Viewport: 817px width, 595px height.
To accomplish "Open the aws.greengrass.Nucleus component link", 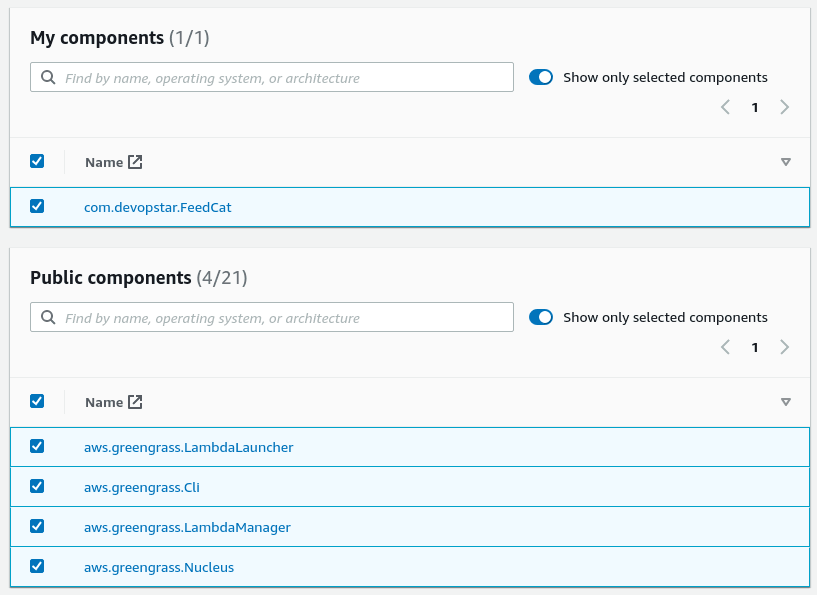I will point(159,565).
